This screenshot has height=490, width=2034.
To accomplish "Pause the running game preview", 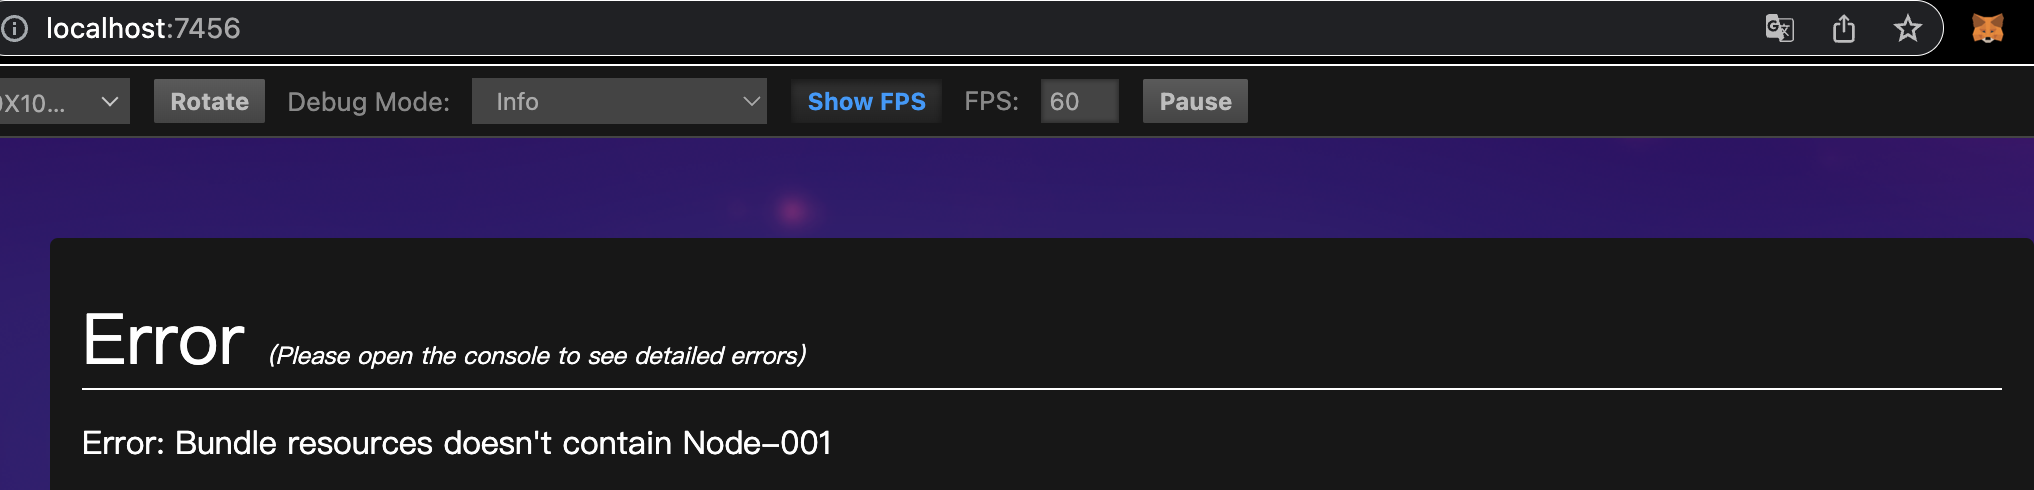I will (x=1195, y=102).
